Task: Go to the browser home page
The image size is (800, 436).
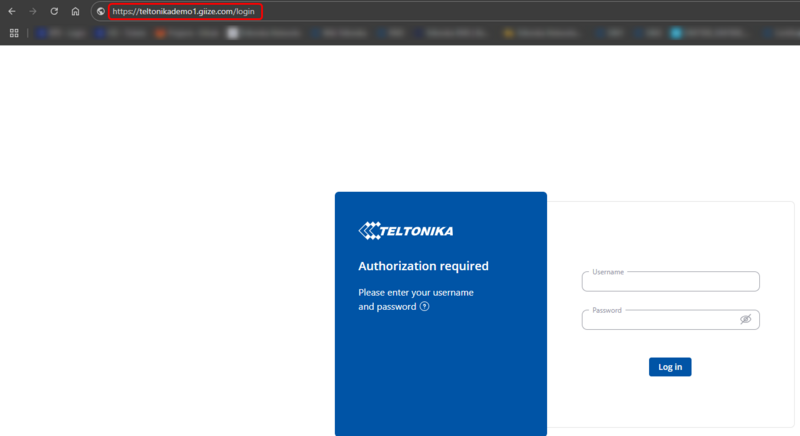Action: click(x=75, y=11)
